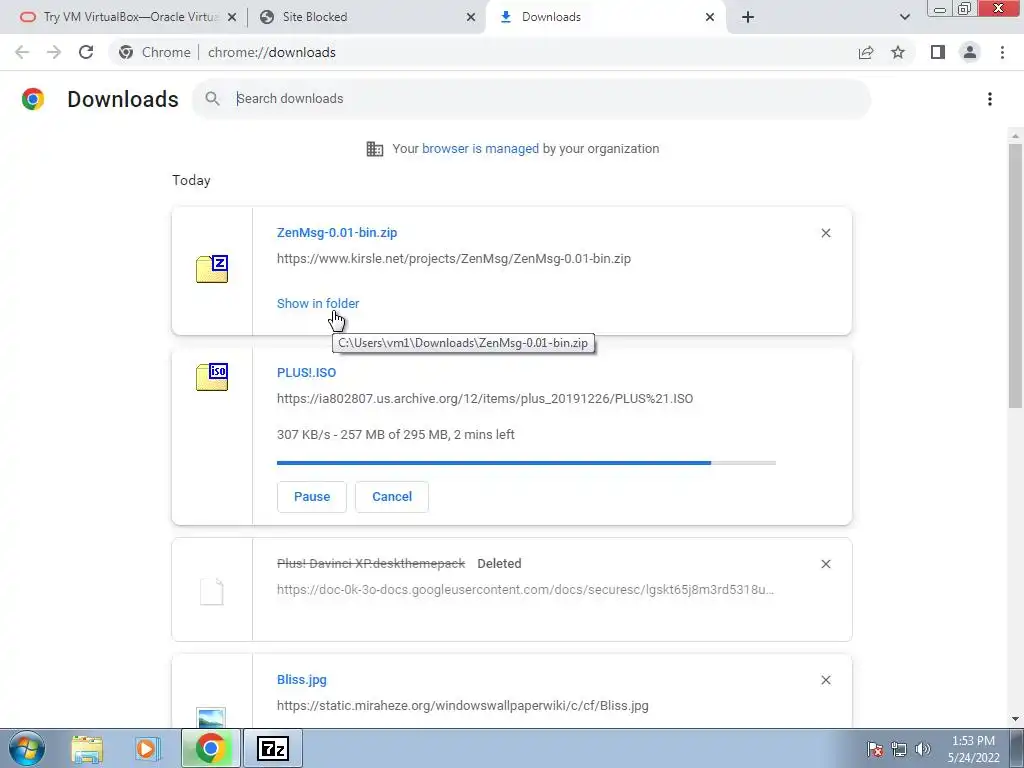Click the 'Deleted' status label
1024x768 pixels.
click(499, 564)
